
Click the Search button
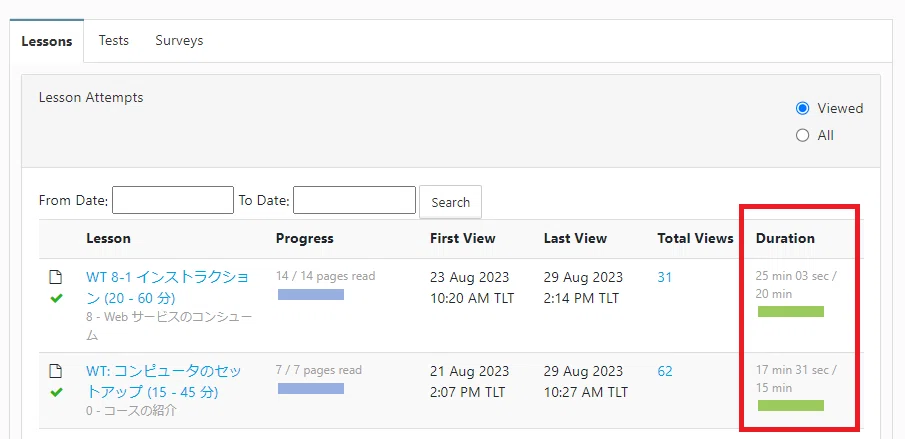pos(450,202)
